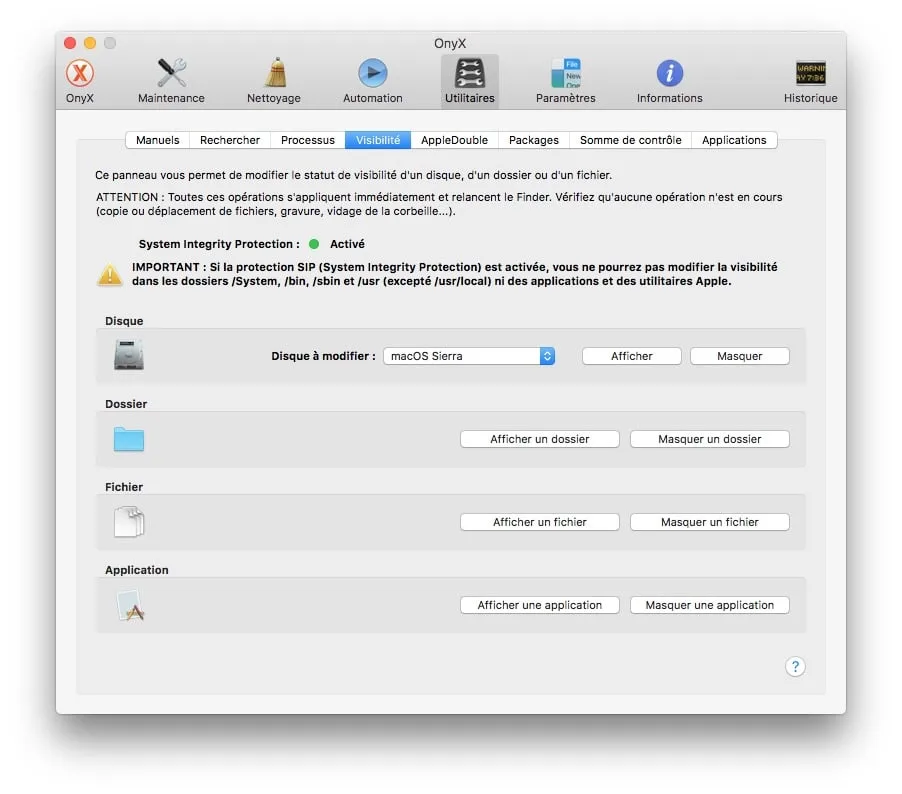The width and height of the screenshot is (902, 794).
Task: Click the app icon under Application
Action: click(x=131, y=605)
